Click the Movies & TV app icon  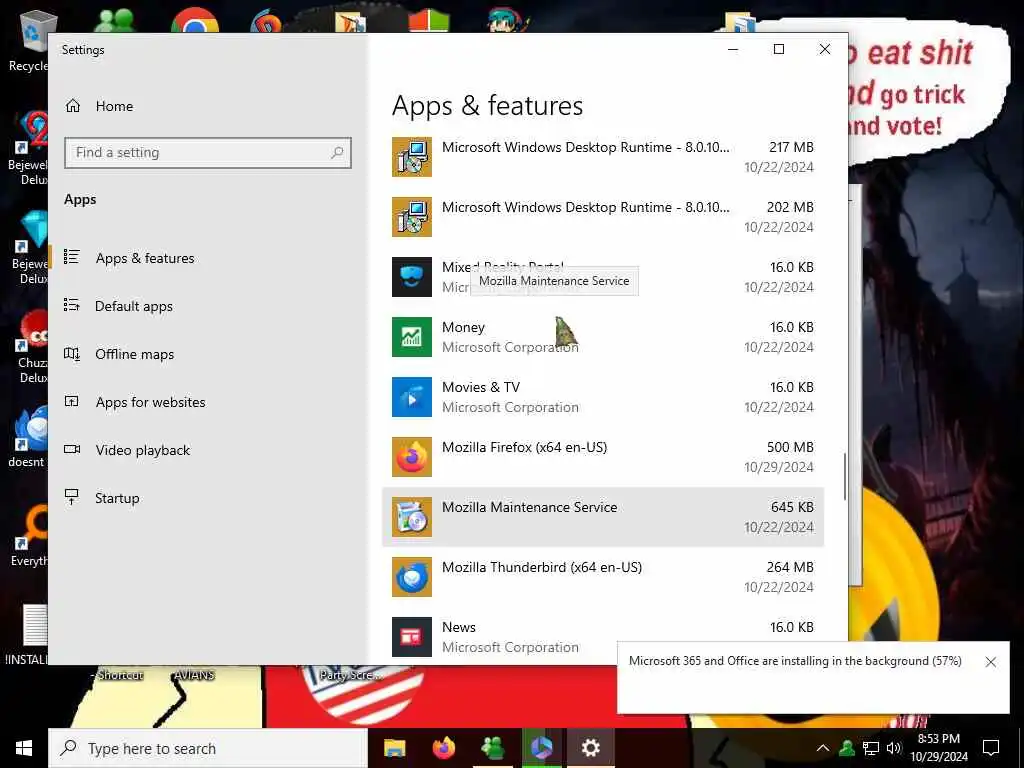point(411,397)
